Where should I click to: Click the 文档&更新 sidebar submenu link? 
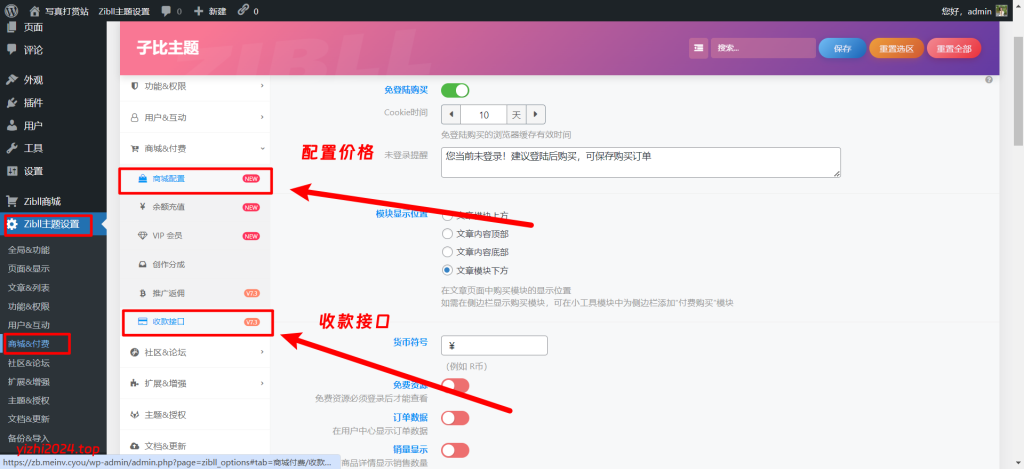coord(29,419)
